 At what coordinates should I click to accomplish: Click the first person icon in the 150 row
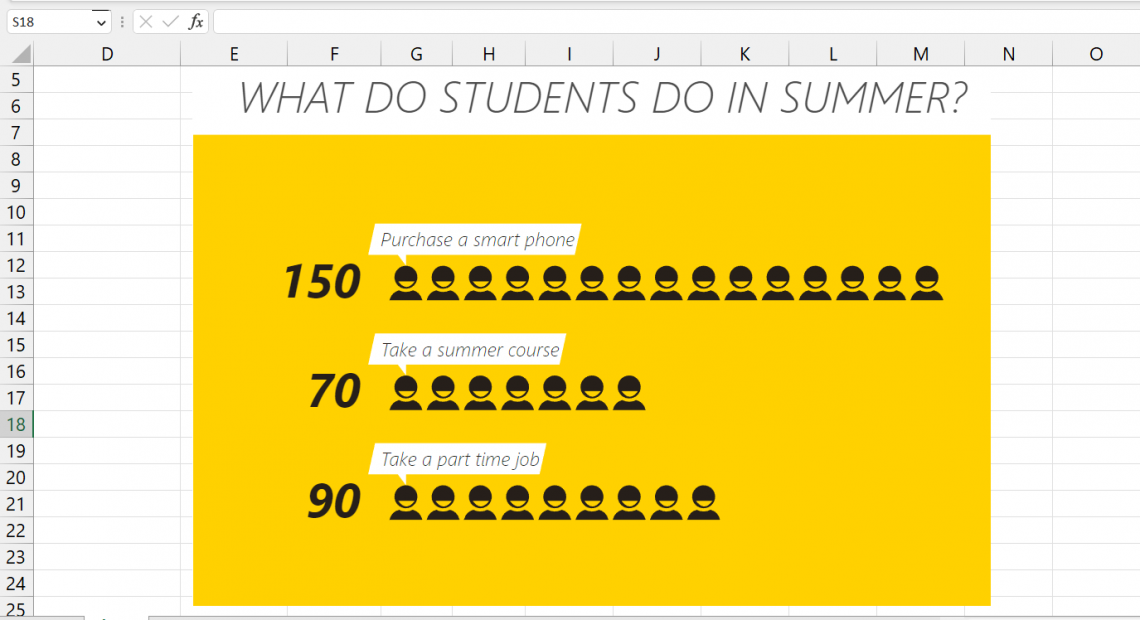[x=405, y=283]
